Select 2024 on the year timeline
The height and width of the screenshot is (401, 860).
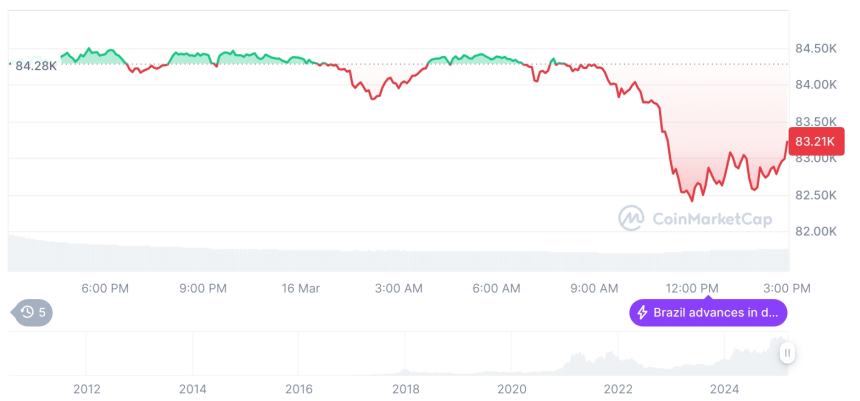(724, 389)
